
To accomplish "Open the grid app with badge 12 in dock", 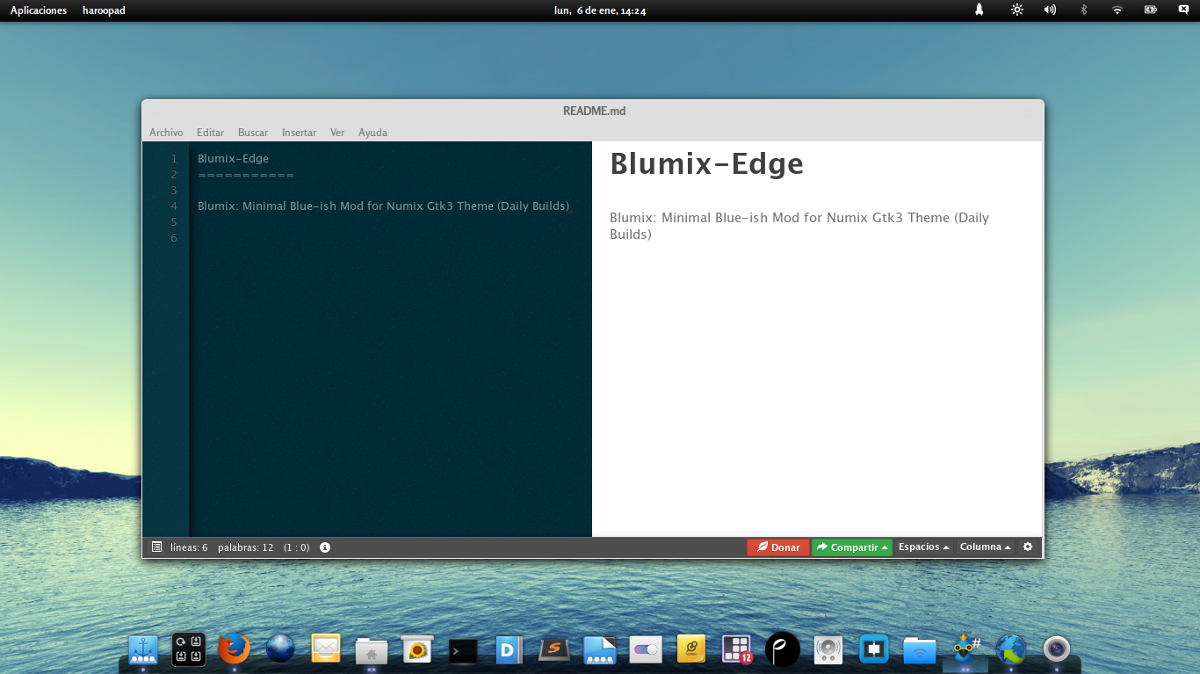I will point(738,650).
